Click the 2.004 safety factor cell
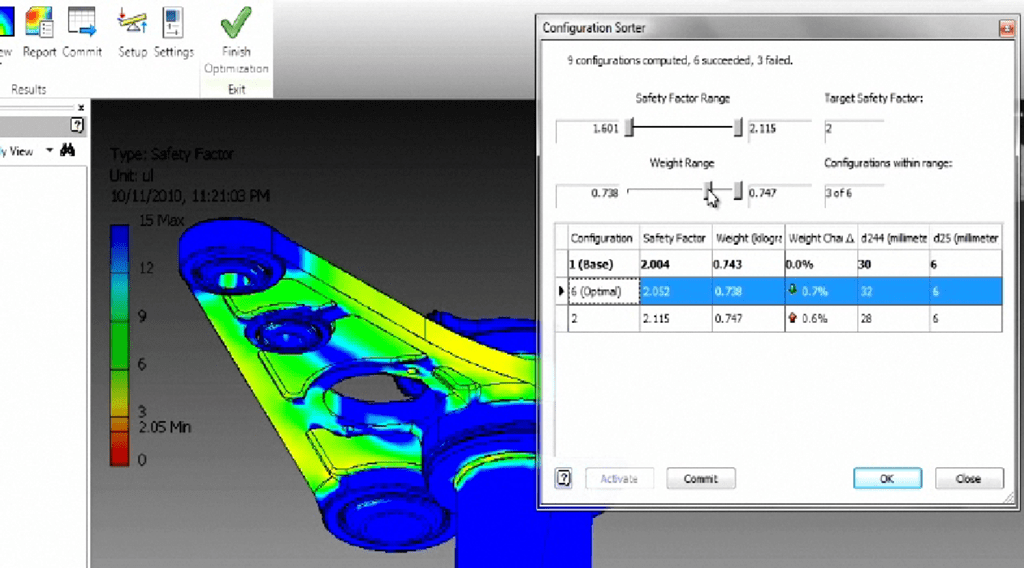Viewport: 1024px width, 568px height. pyautogui.click(x=675, y=264)
